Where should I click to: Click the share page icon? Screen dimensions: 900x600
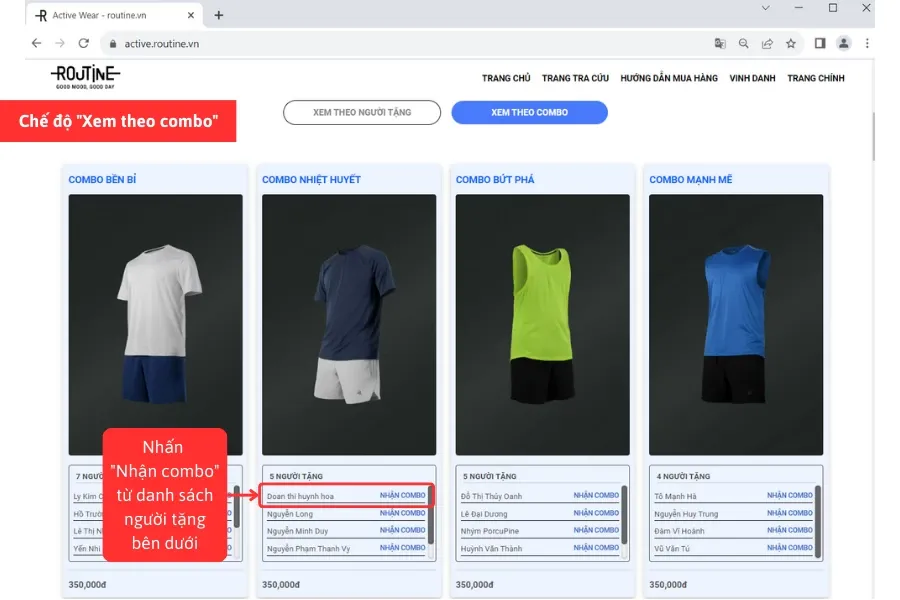coord(767,44)
